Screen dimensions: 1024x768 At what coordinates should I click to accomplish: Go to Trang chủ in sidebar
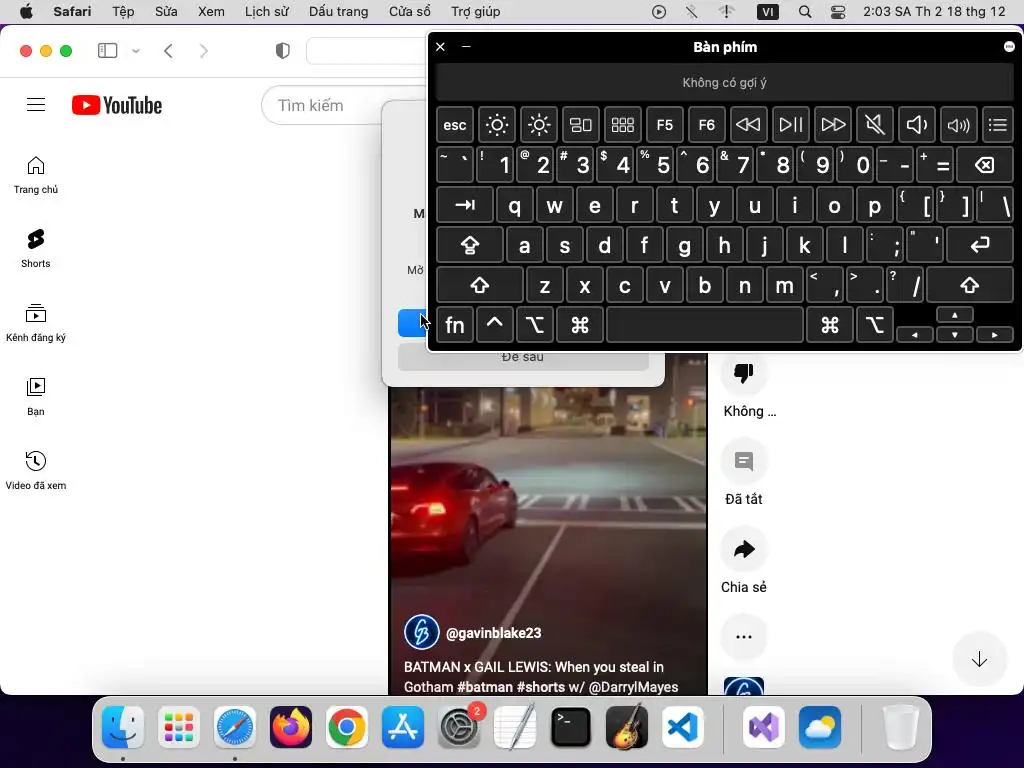tap(36, 175)
